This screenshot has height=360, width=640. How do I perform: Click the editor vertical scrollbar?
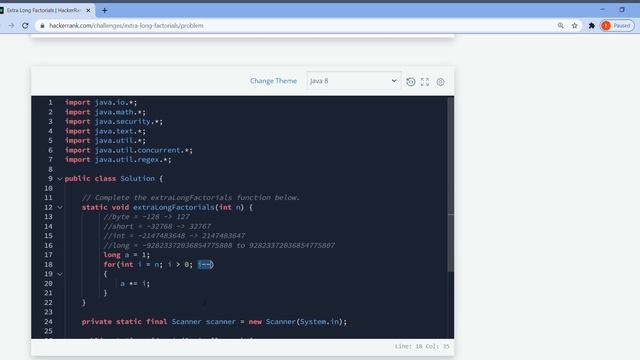(x=451, y=184)
